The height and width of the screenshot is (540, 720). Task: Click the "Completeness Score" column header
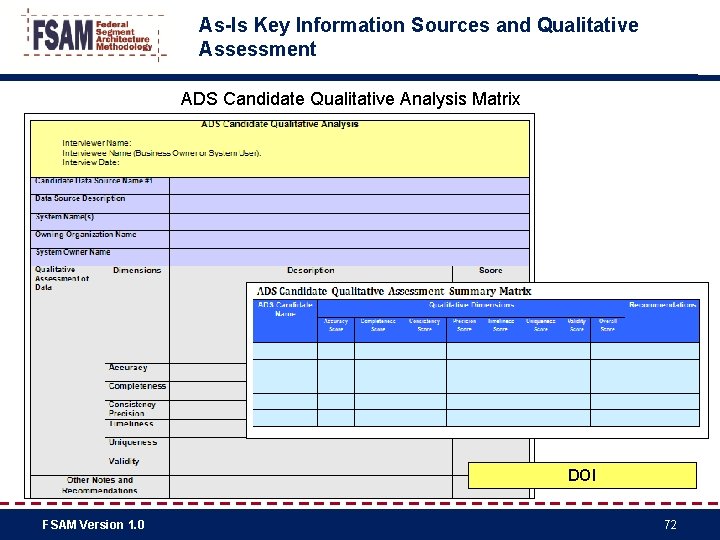(x=378, y=325)
